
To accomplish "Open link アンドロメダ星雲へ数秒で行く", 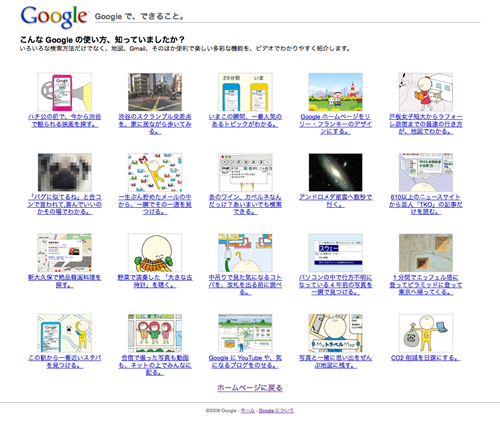I will [336, 201].
